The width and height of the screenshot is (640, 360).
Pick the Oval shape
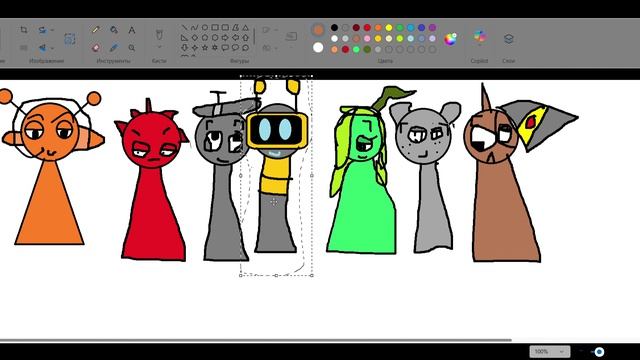pos(205,28)
